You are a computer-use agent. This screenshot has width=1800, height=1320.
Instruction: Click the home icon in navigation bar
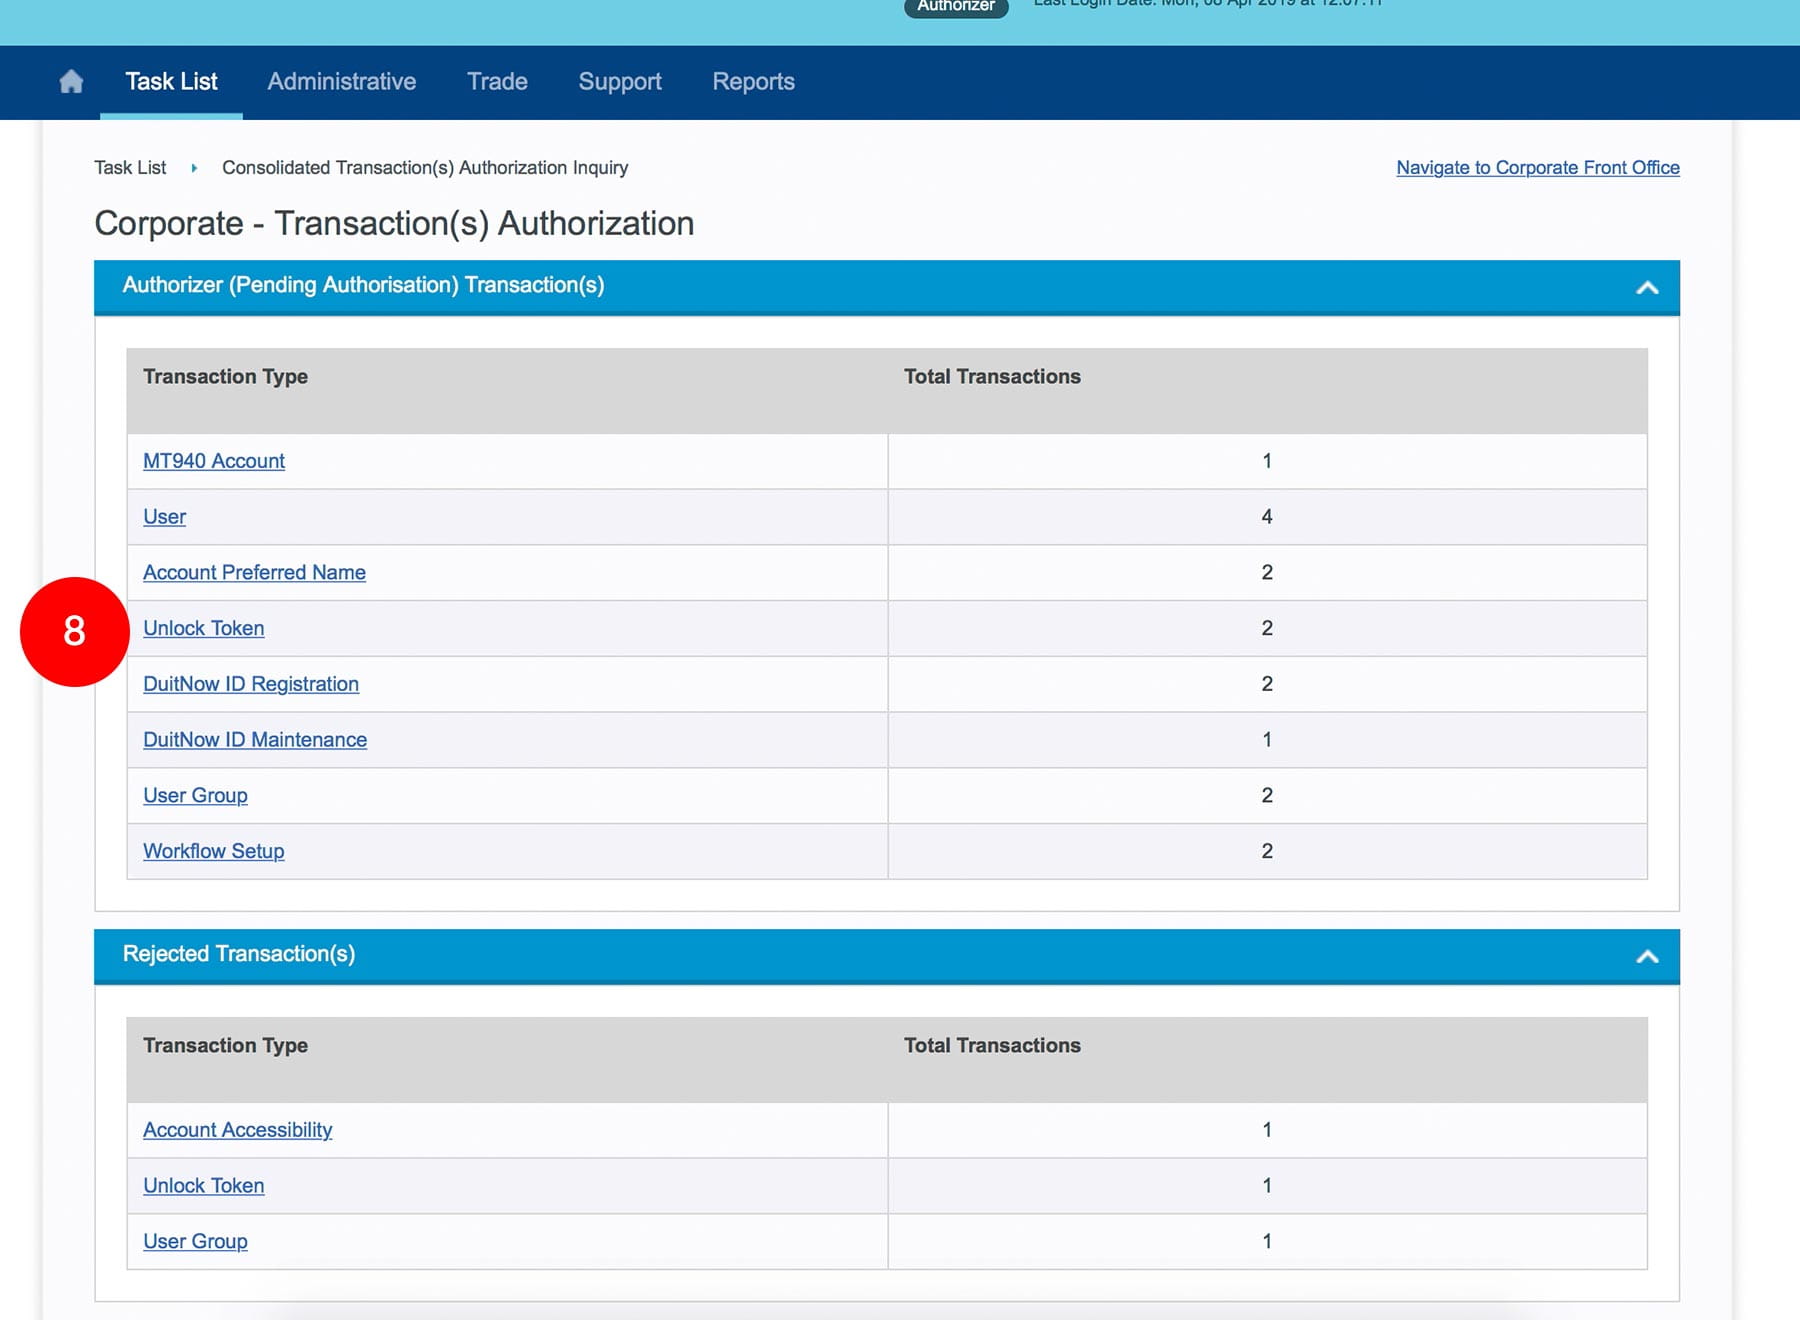pos(71,82)
